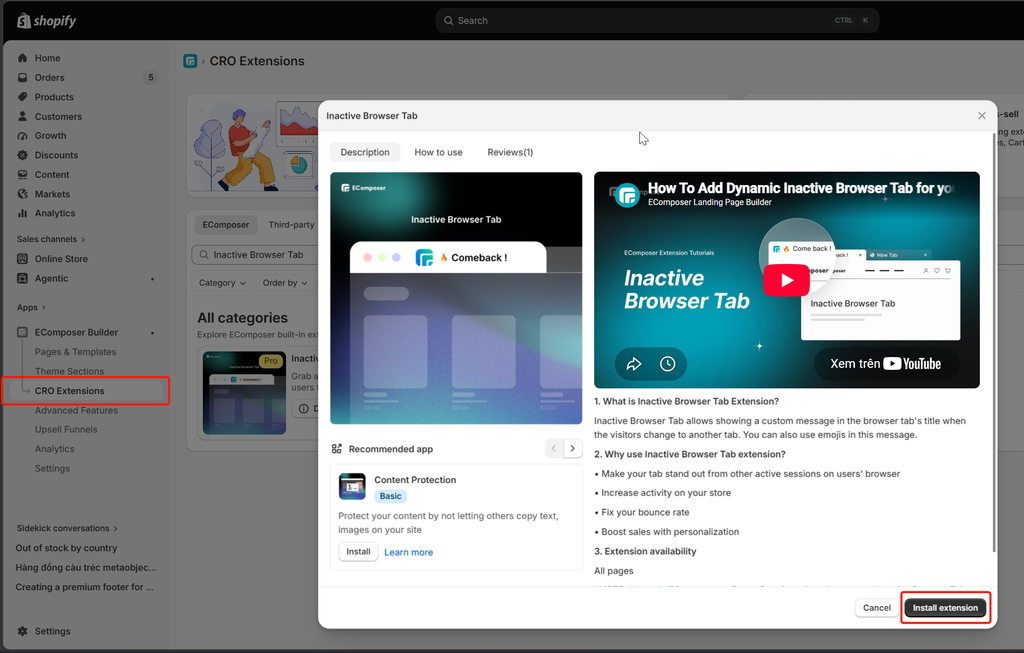Click the video share icon
This screenshot has height=653, width=1024.
[x=633, y=364]
